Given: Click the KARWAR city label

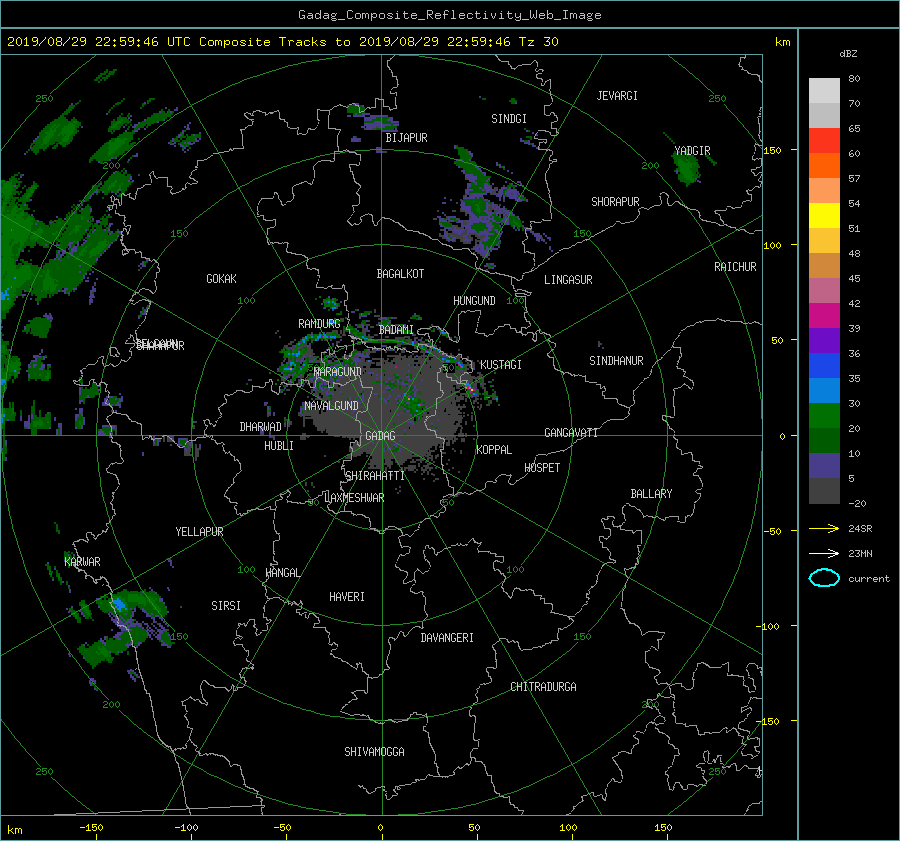Looking at the screenshot, I should (82, 561).
